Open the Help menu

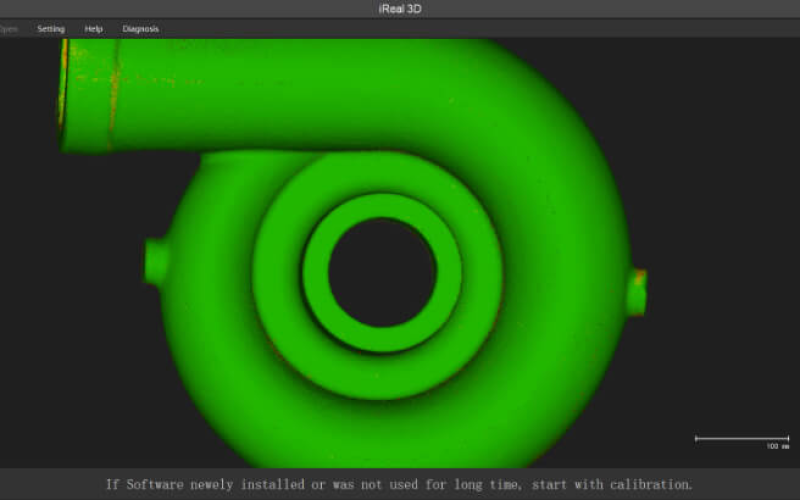[94, 29]
